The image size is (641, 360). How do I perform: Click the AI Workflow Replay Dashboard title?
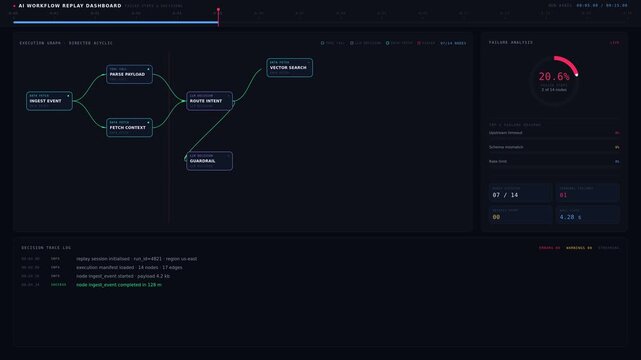(x=70, y=6)
